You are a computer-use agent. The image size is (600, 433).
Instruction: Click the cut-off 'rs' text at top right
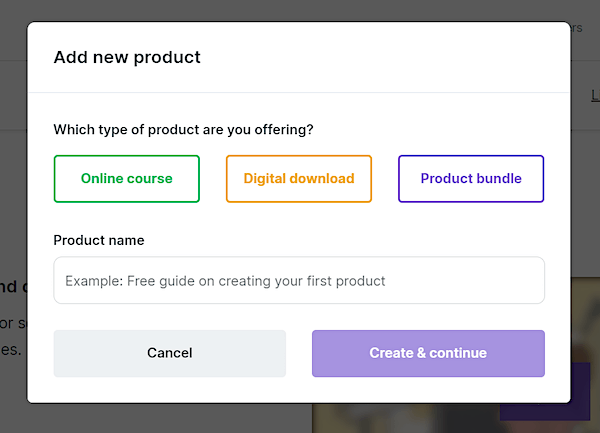(x=577, y=28)
